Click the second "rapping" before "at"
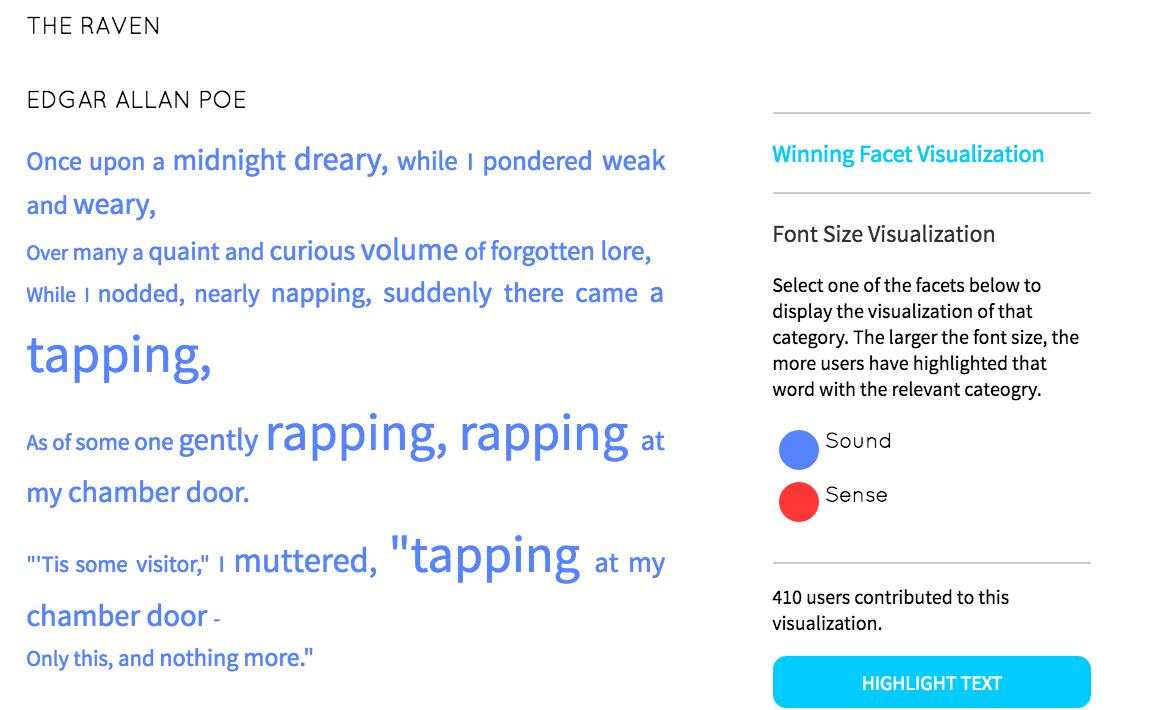The image size is (1173, 710). 543,435
